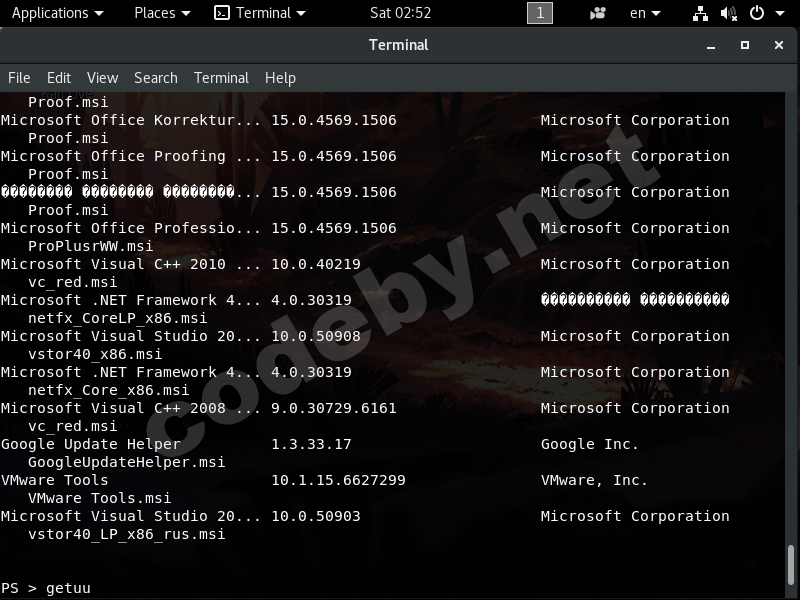Minimize the Terminal window
Viewport: 800px width, 600px height.
[x=711, y=45]
